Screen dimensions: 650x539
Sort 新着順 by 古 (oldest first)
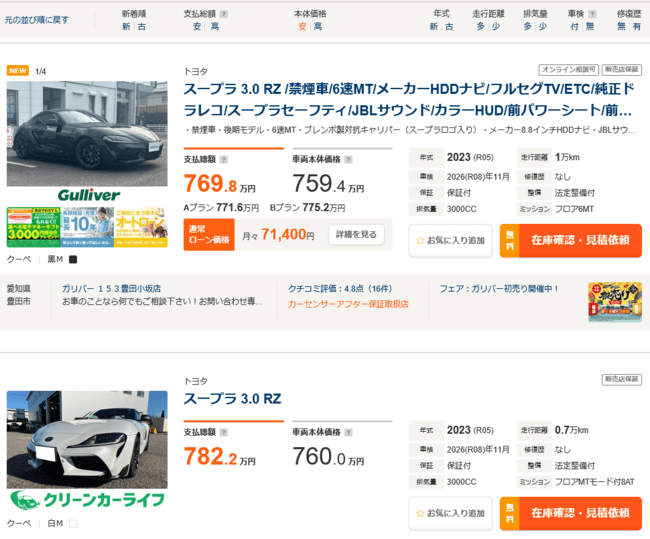click(141, 27)
